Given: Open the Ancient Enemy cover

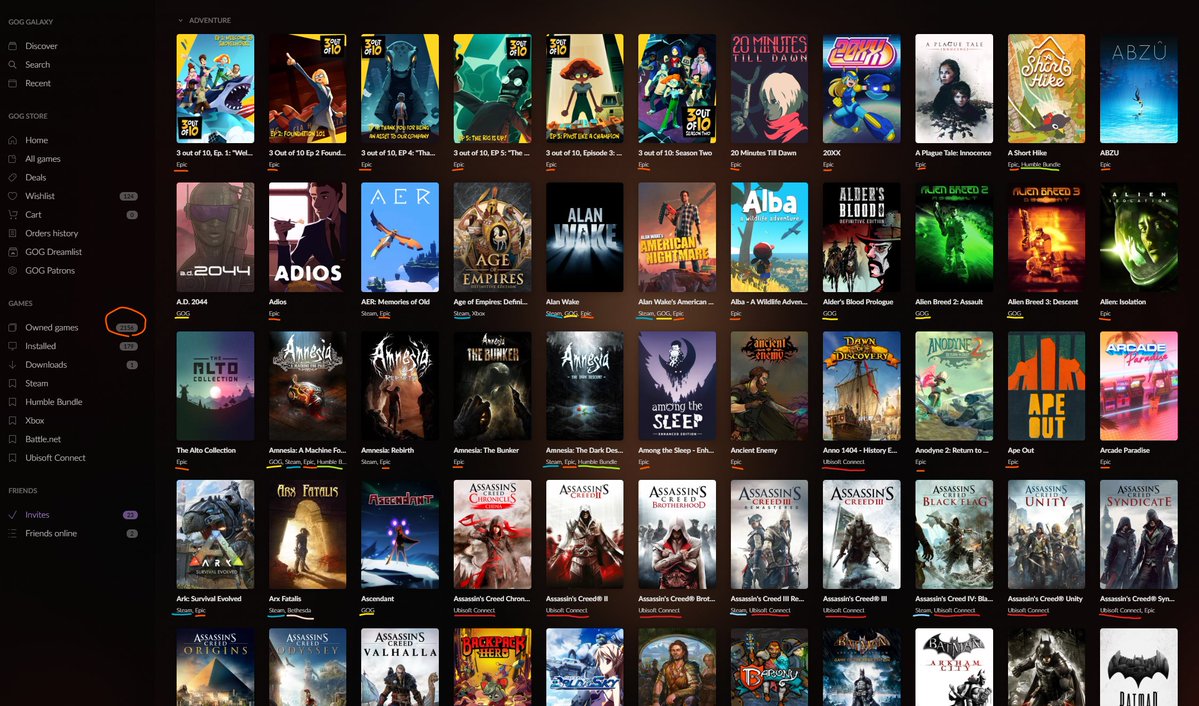Looking at the screenshot, I should [x=769, y=386].
